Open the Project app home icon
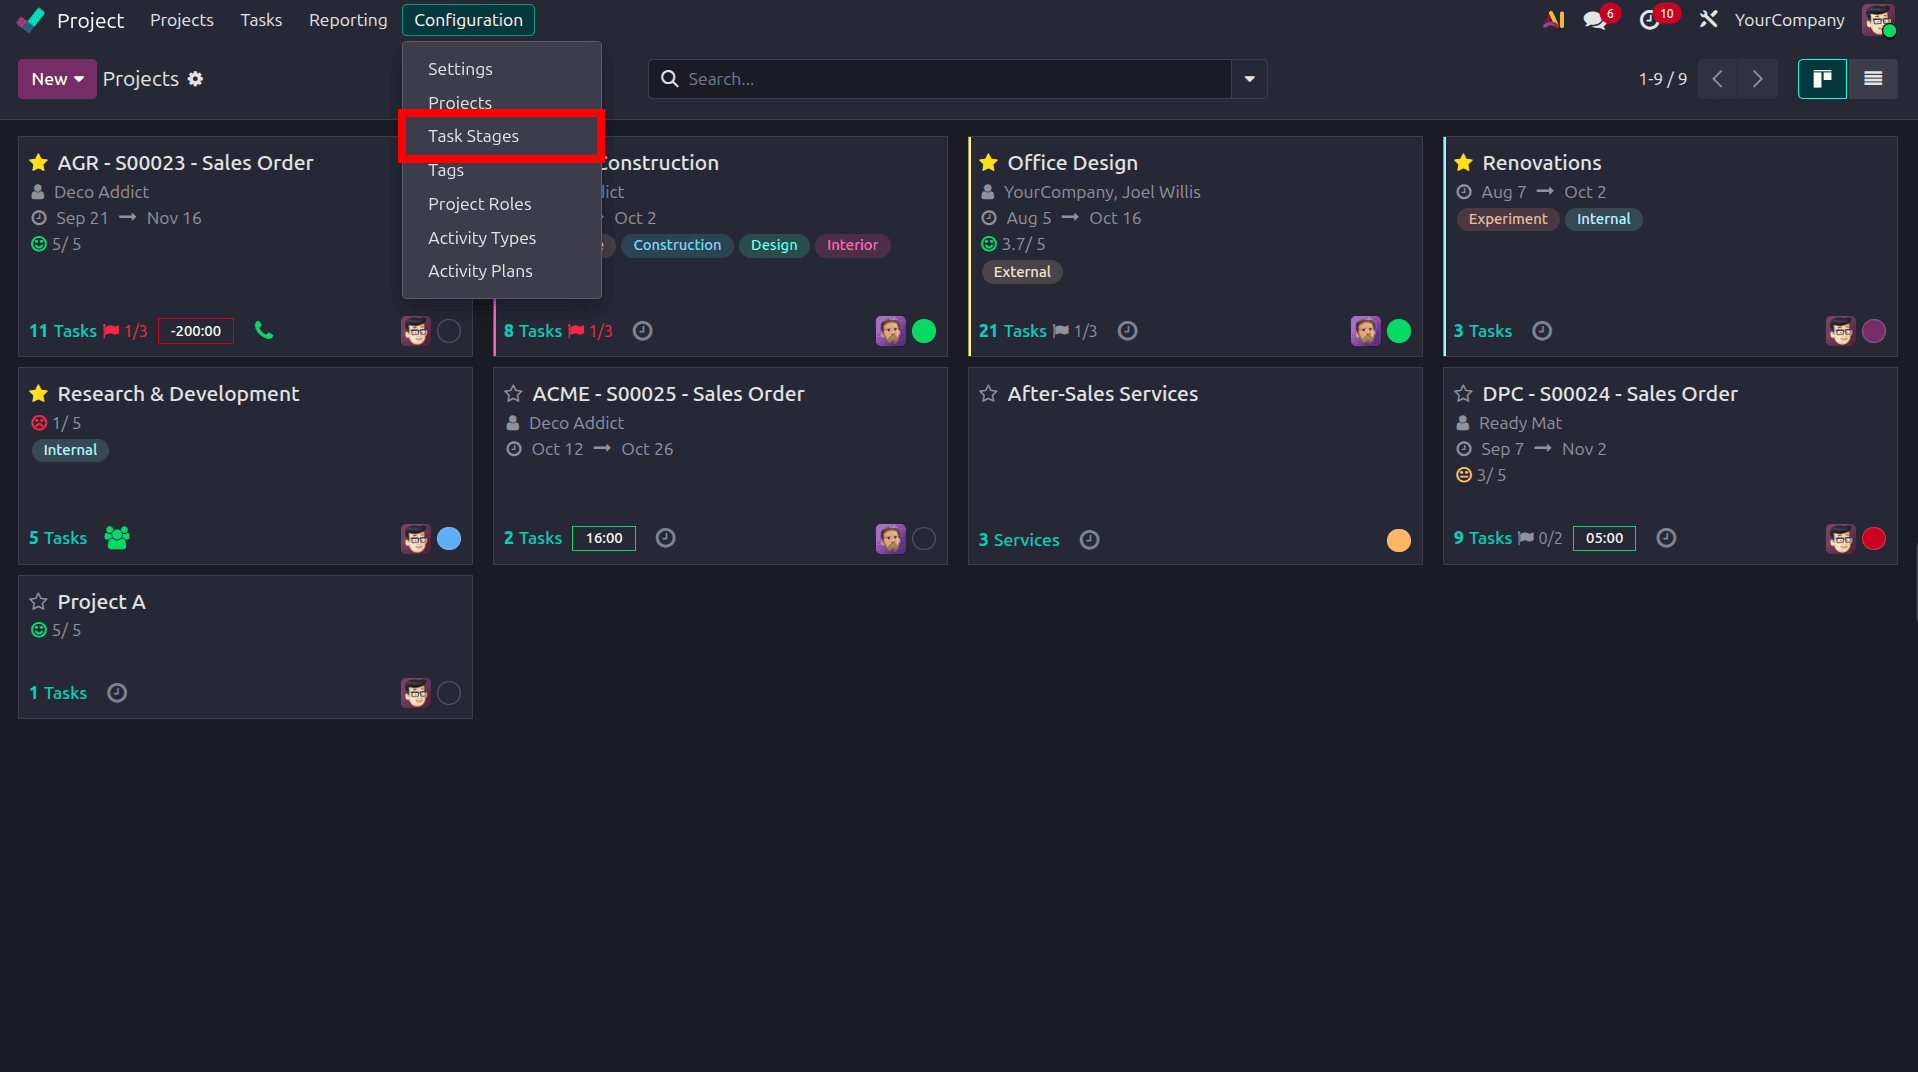The width and height of the screenshot is (1918, 1072). pyautogui.click(x=31, y=20)
